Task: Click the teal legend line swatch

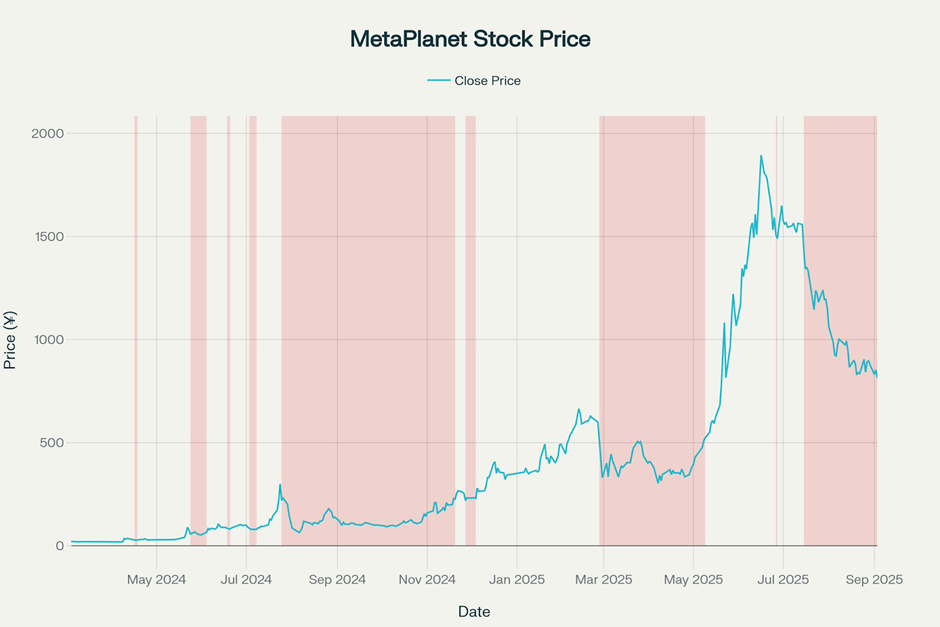Action: coord(438,81)
